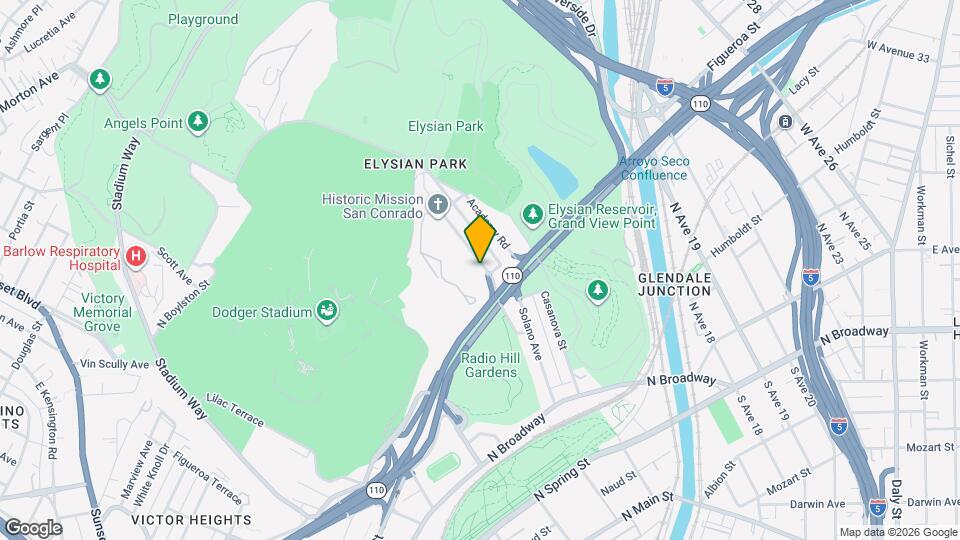Click the Map data ©2026 Google attribution
Screen dimensions: 960x540
pos(898,533)
